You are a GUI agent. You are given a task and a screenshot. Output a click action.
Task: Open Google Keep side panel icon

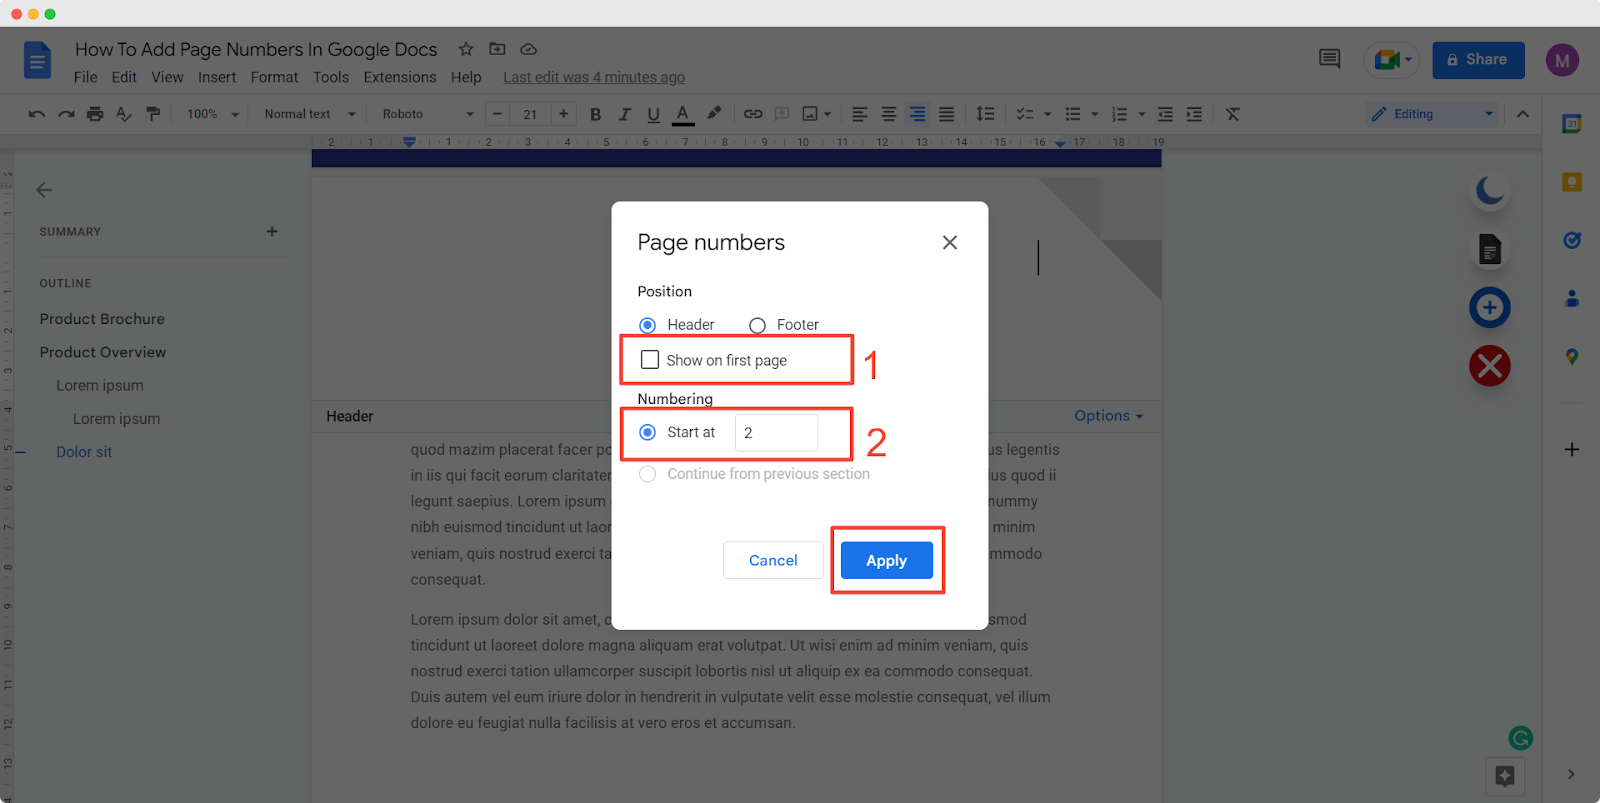pyautogui.click(x=1572, y=182)
